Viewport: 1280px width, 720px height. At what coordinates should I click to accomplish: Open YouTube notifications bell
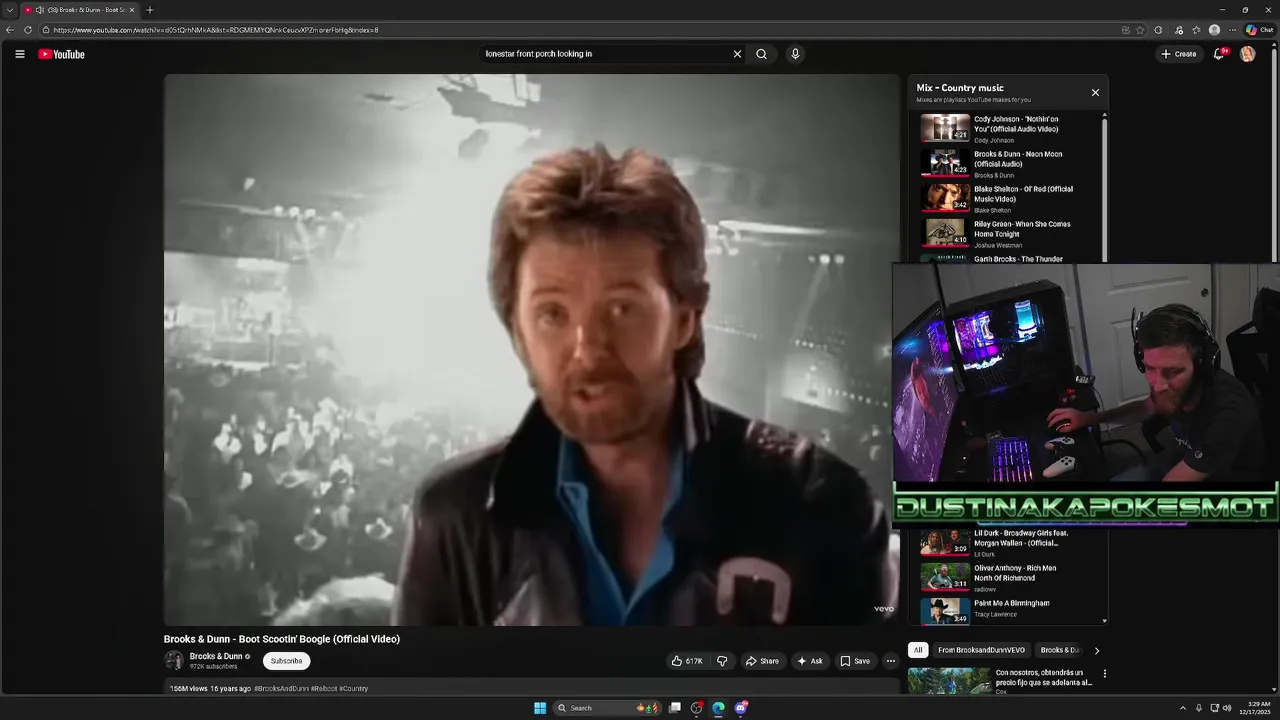point(1218,54)
